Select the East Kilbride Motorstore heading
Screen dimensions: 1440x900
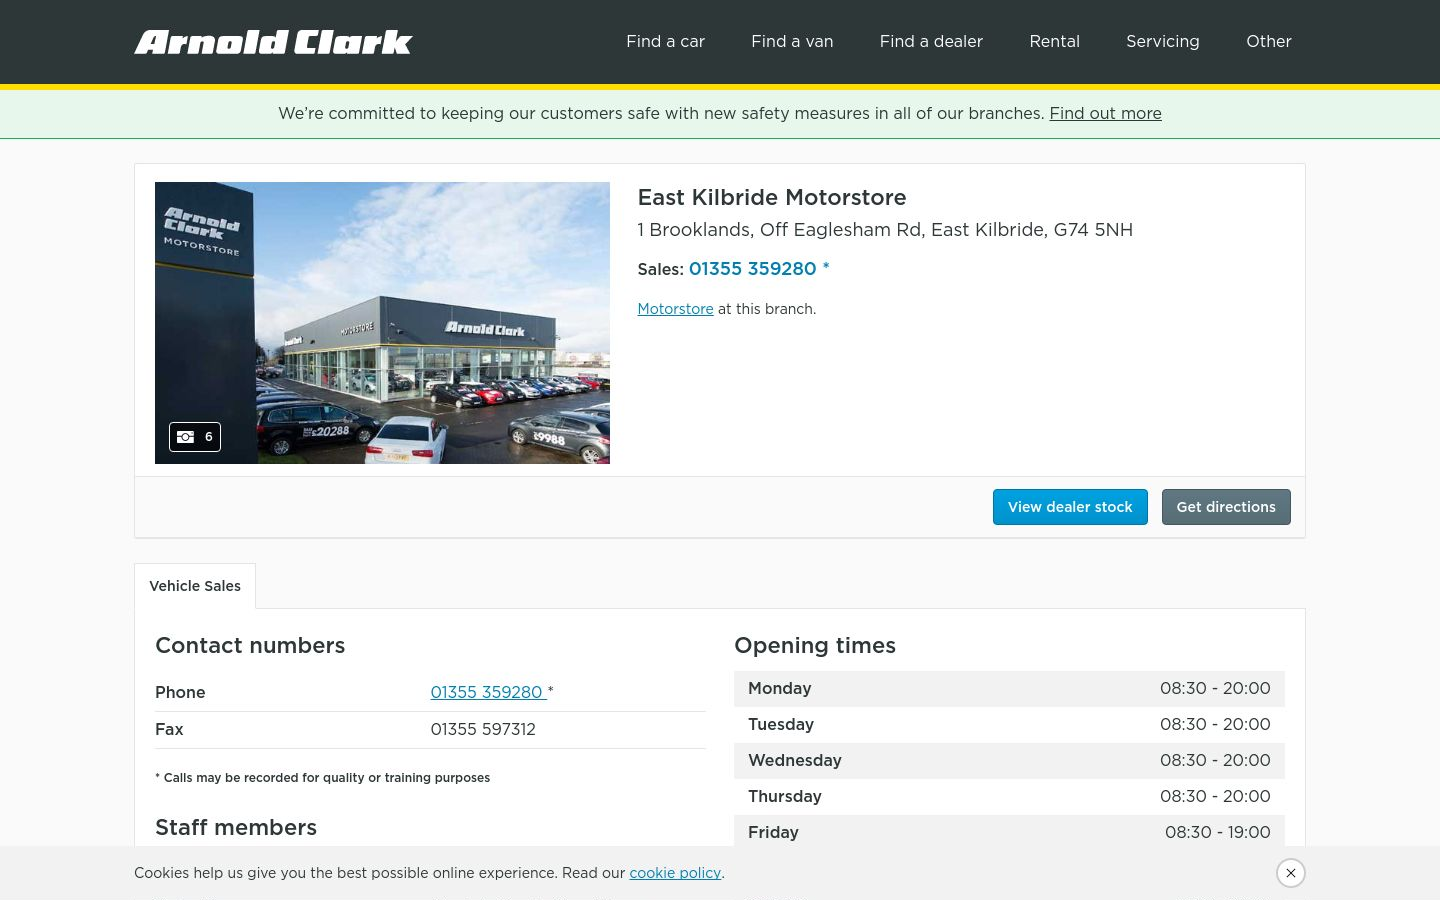pyautogui.click(x=772, y=197)
